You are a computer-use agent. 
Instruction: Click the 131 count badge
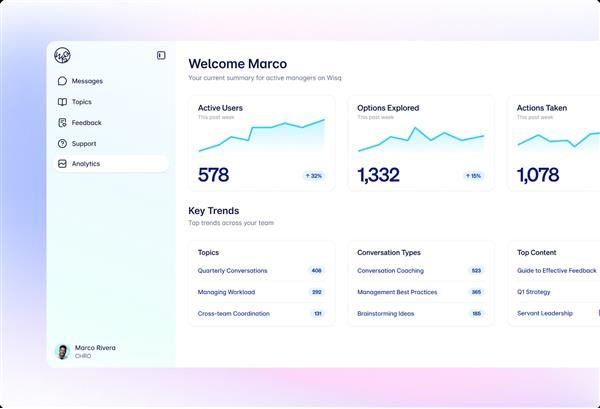pyautogui.click(x=318, y=314)
